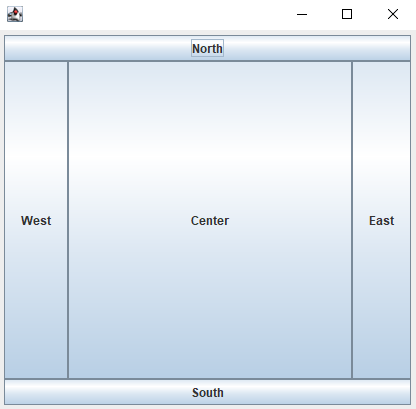Click the "East" text label

(x=381, y=221)
